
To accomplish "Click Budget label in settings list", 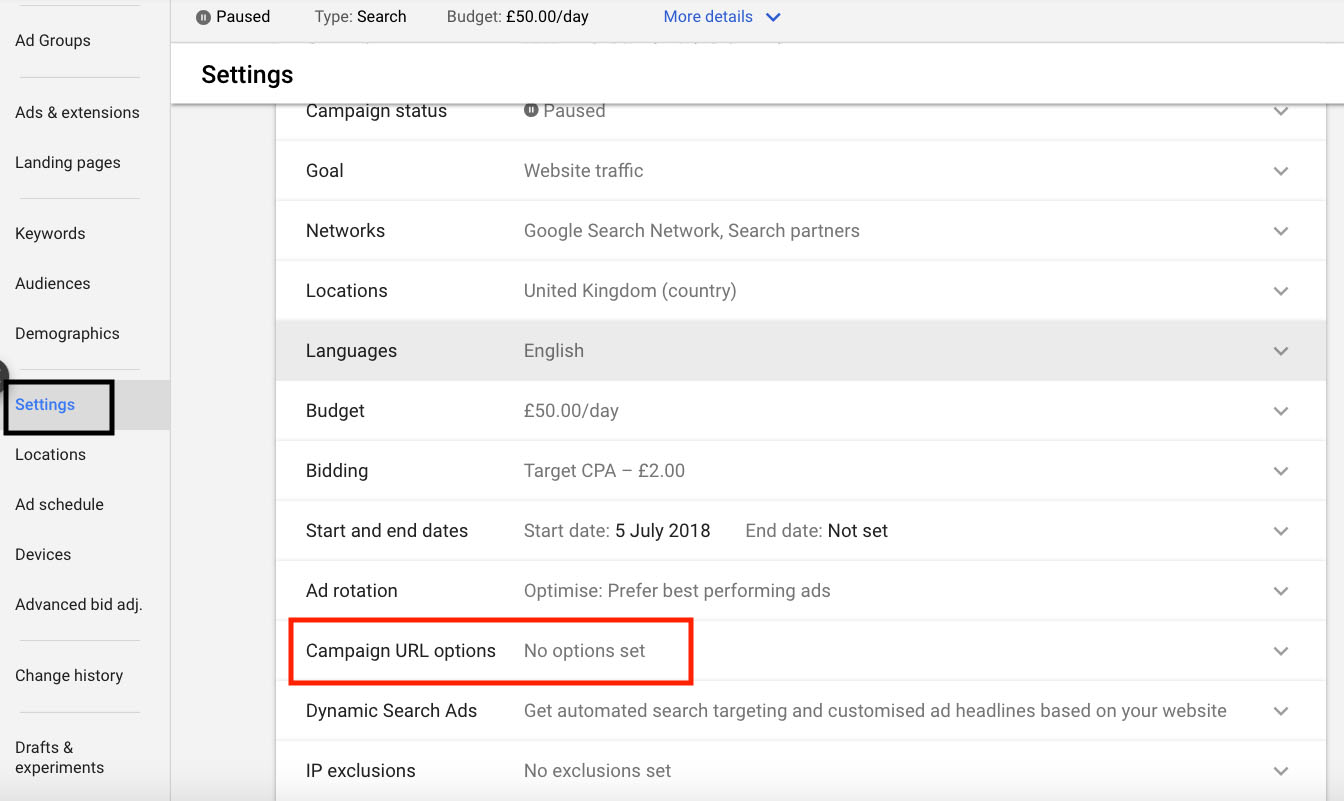I will [x=335, y=411].
